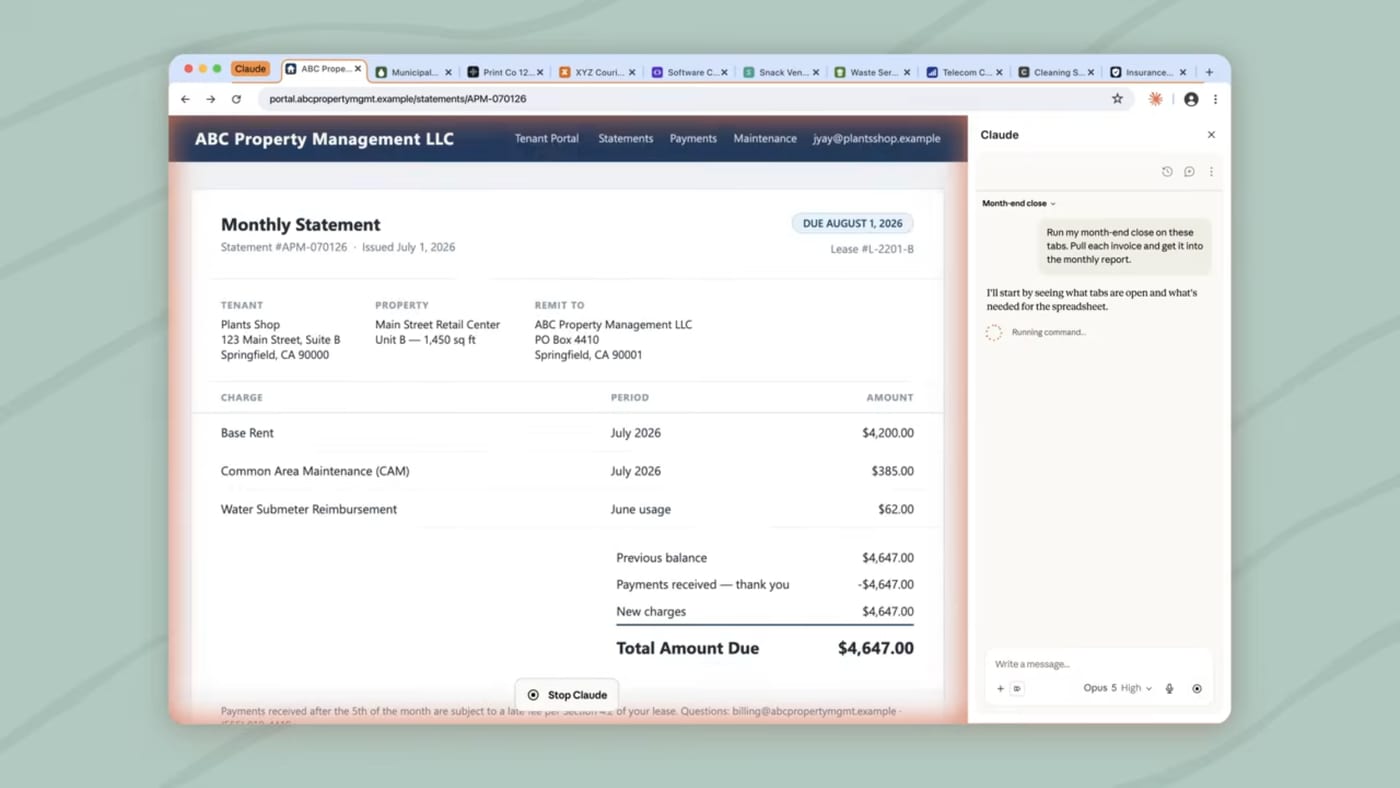Screen dimensions: 1400x788
Task: Click the Base Rent charge row label
Action: (247, 433)
